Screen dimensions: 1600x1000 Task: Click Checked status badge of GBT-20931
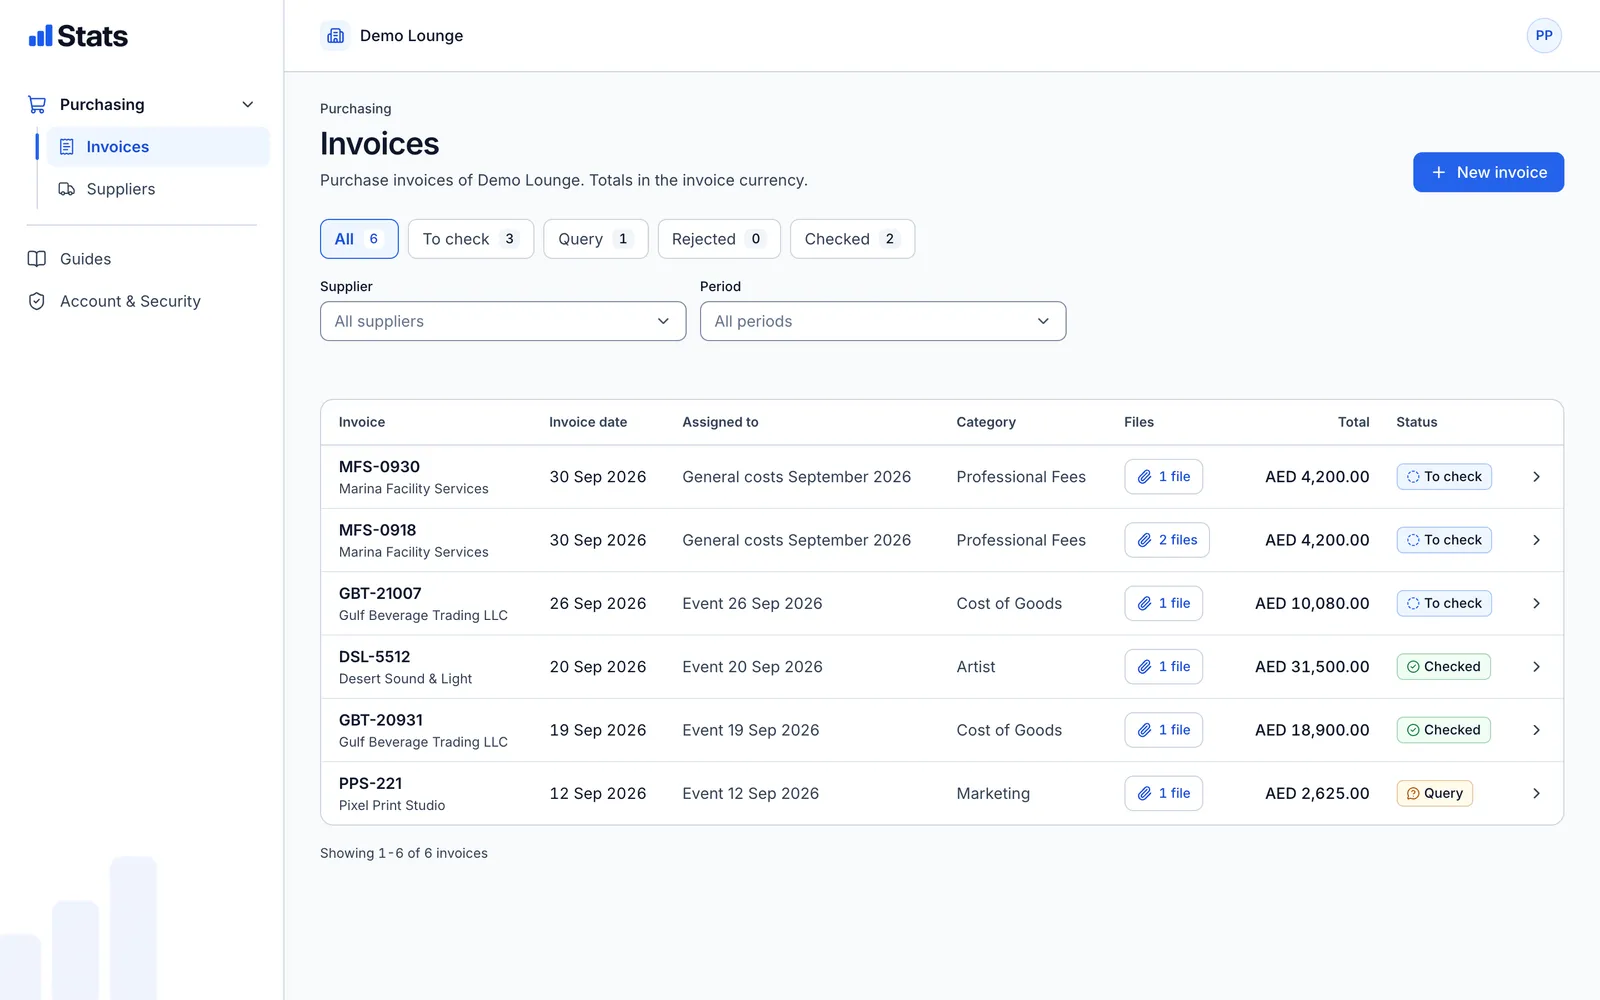1443,730
